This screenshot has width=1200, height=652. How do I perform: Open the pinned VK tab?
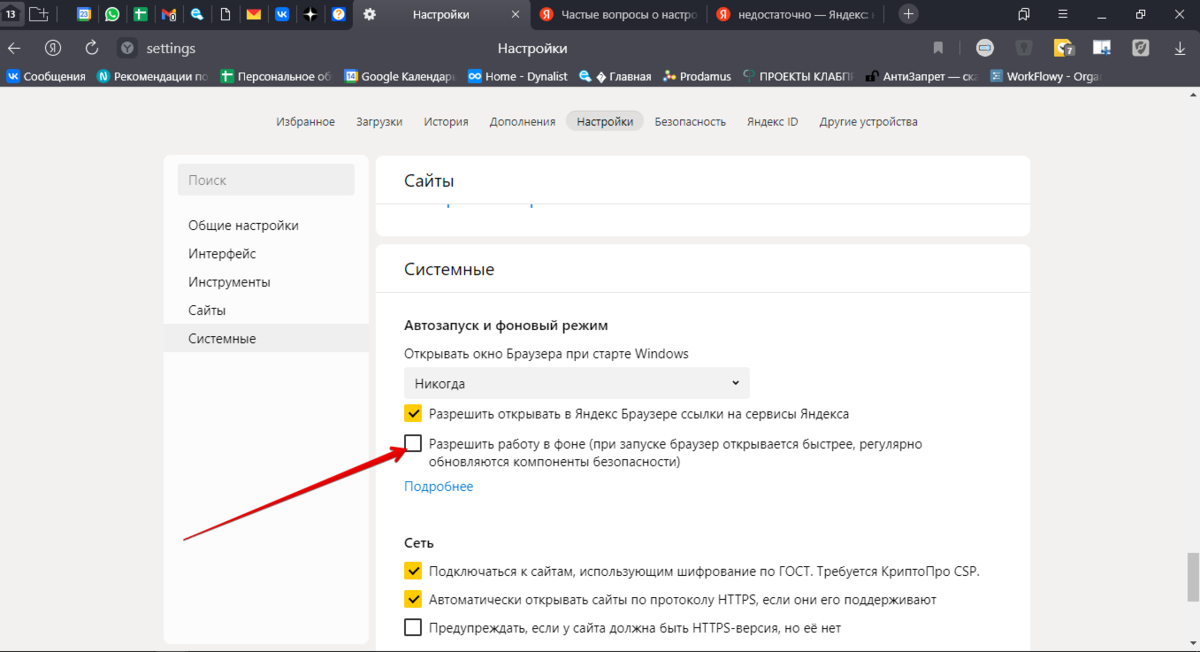click(x=283, y=14)
